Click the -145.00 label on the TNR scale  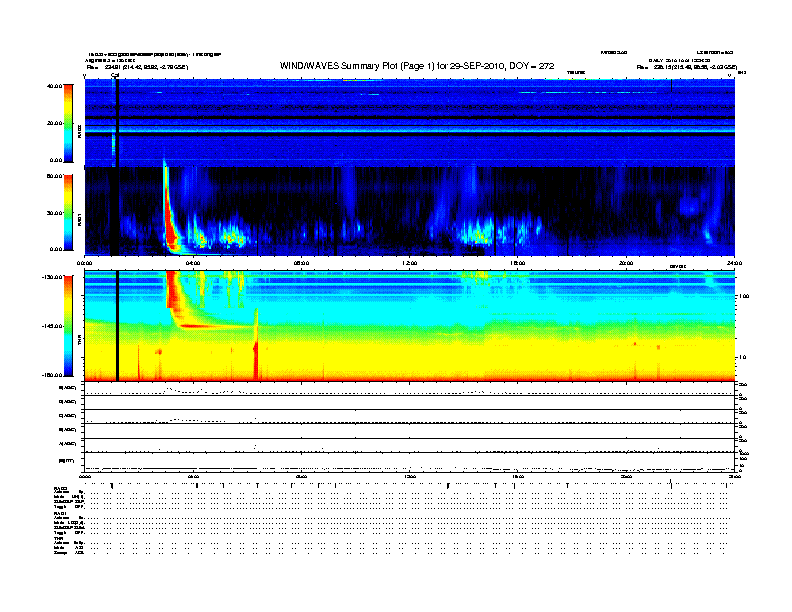[53, 326]
